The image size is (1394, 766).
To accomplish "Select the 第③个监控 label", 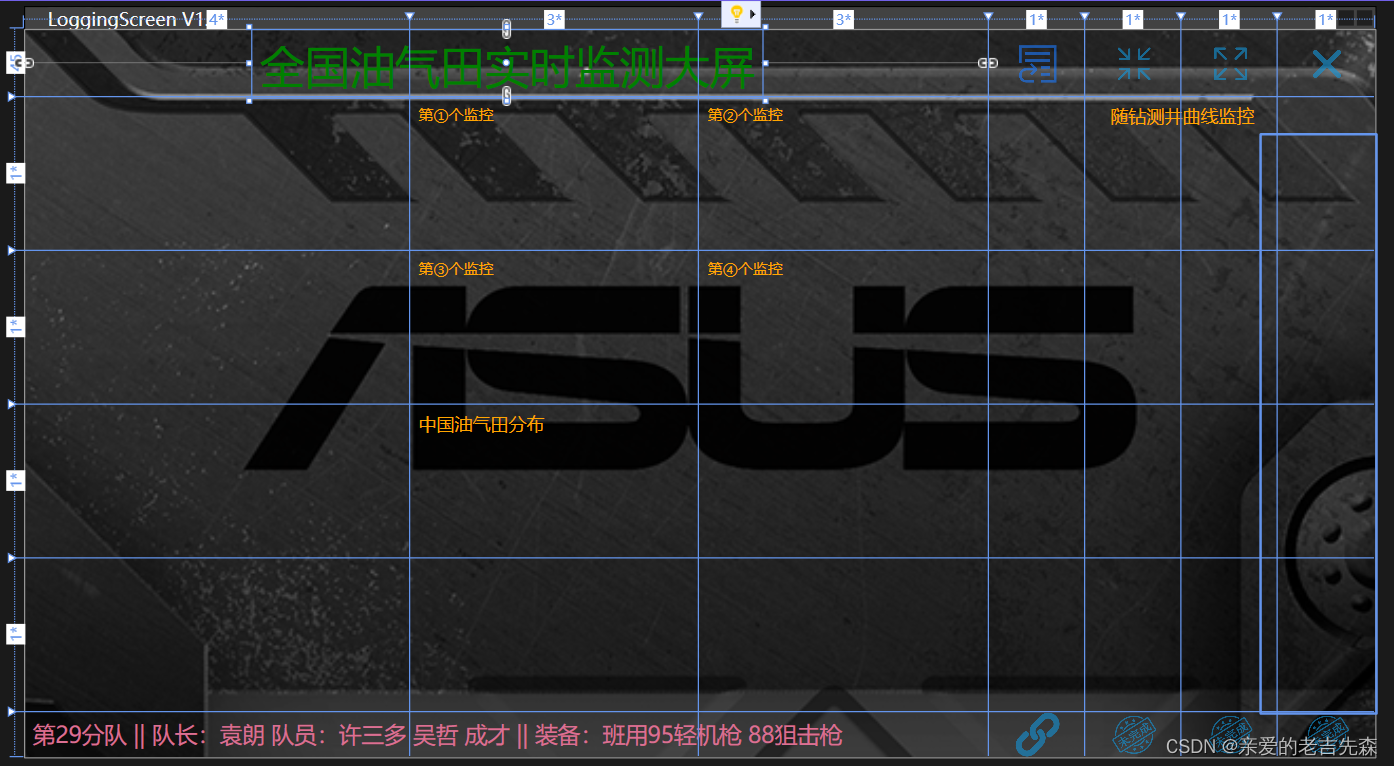I will pos(456,269).
